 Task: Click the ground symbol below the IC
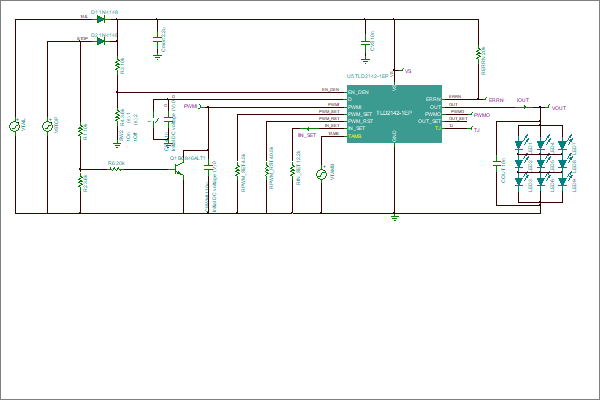[x=395, y=217]
